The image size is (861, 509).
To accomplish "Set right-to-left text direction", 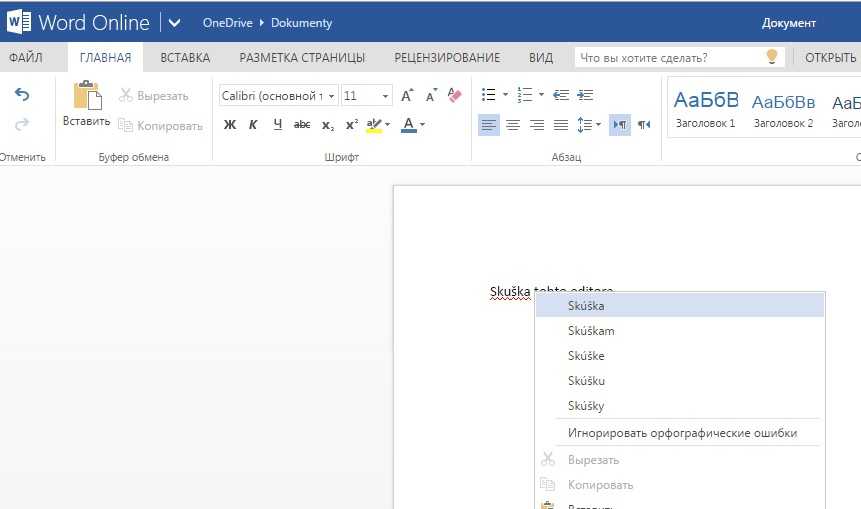I will pyautogui.click(x=644, y=125).
